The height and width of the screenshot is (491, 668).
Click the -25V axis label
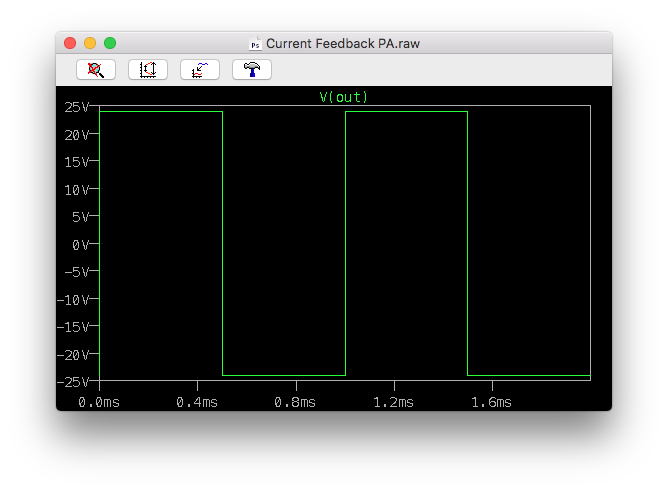click(x=73, y=382)
